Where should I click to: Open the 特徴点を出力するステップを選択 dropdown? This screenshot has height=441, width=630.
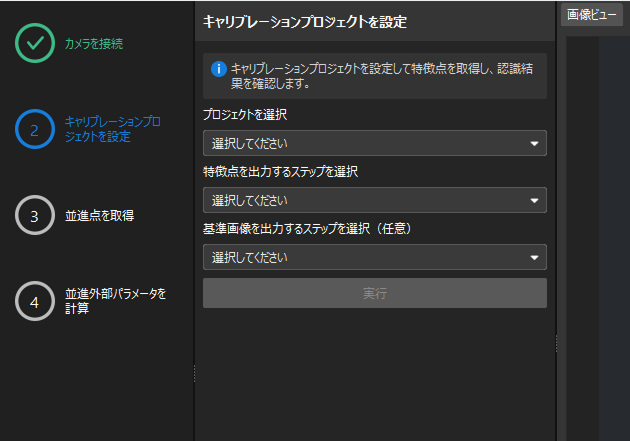(x=374, y=200)
